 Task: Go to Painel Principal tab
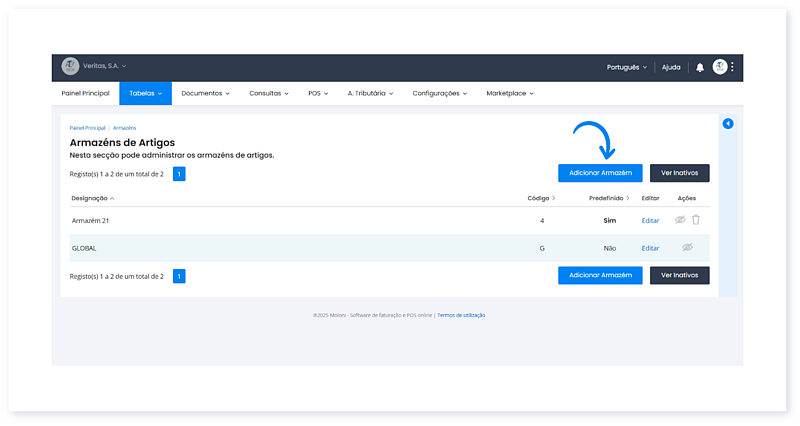[85, 93]
